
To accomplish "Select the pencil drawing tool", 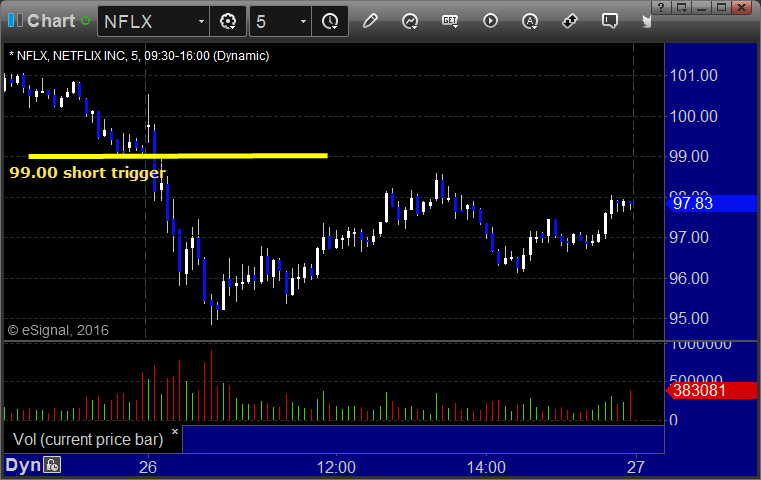I will pos(370,21).
